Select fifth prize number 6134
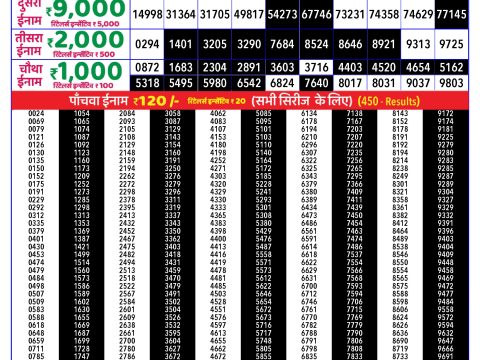Viewport: 480px width, 360px height. click(x=309, y=113)
